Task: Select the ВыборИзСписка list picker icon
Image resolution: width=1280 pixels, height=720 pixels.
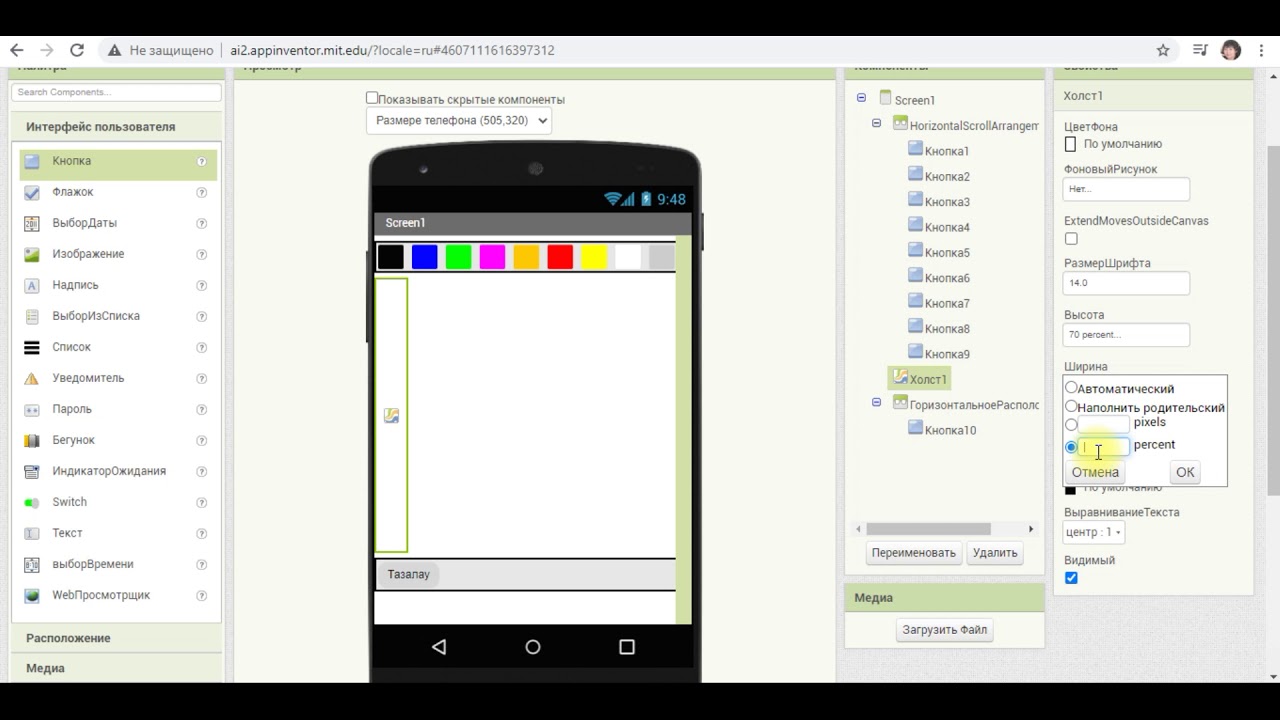Action: (x=32, y=316)
